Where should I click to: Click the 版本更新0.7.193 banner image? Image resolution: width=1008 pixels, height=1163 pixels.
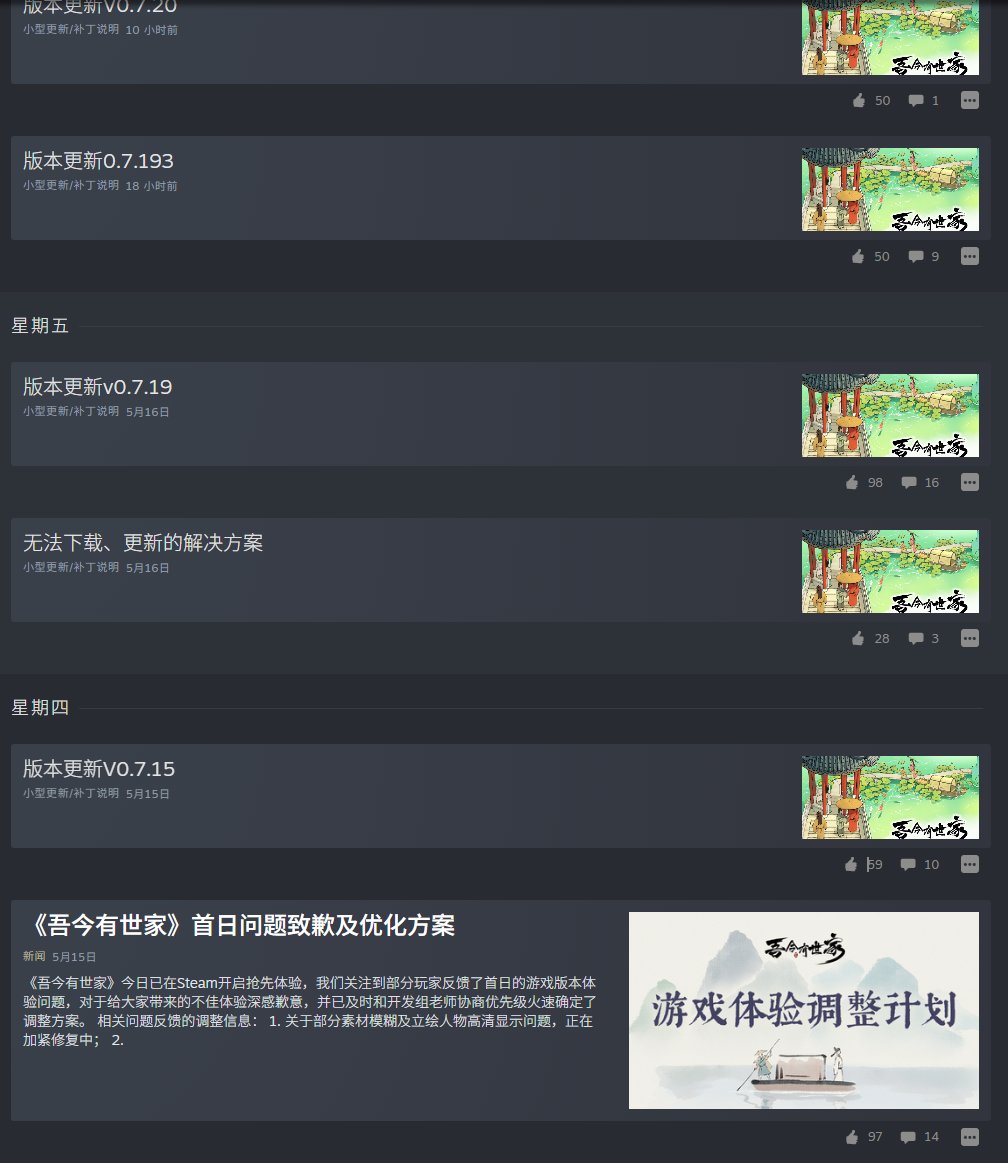click(890, 189)
